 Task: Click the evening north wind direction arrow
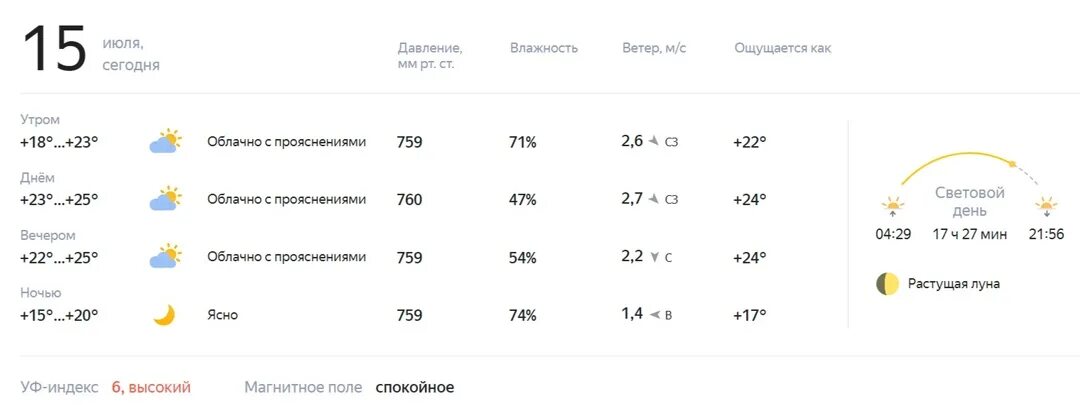654,257
